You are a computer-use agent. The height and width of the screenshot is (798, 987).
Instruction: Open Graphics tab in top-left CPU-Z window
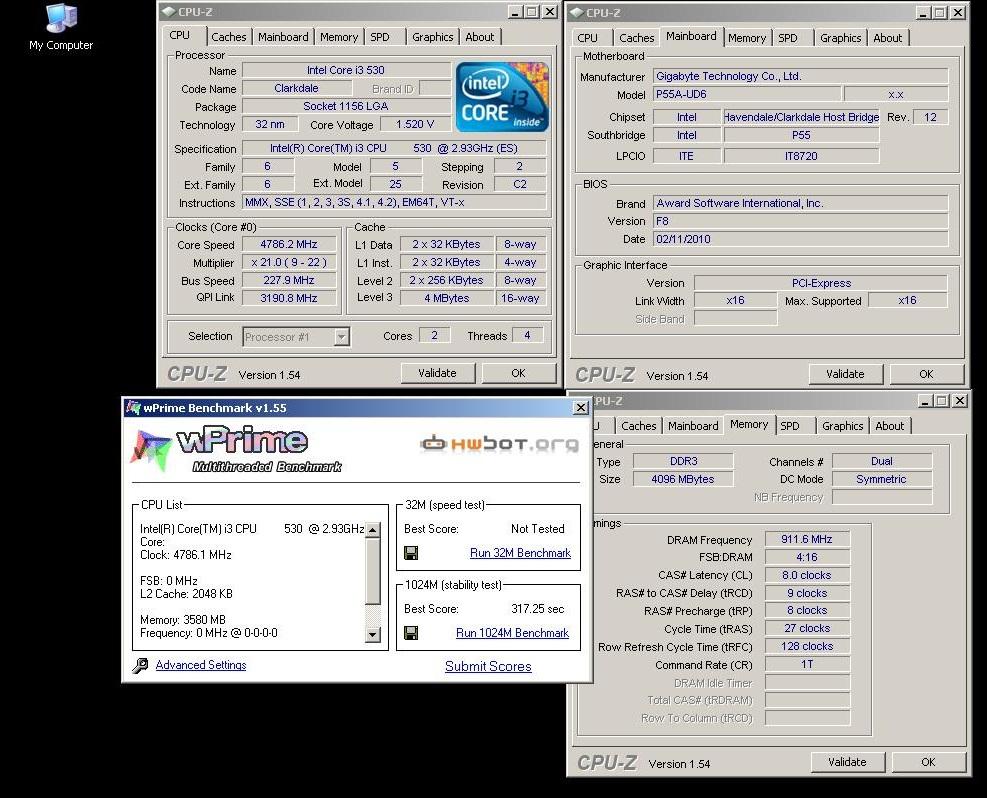[432, 37]
